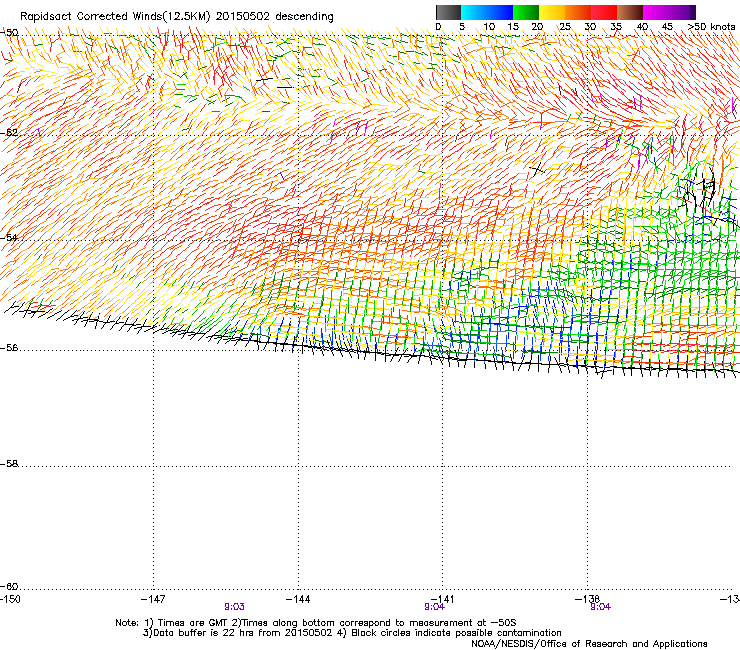Click the '>50 knots' legend label

(711, 27)
